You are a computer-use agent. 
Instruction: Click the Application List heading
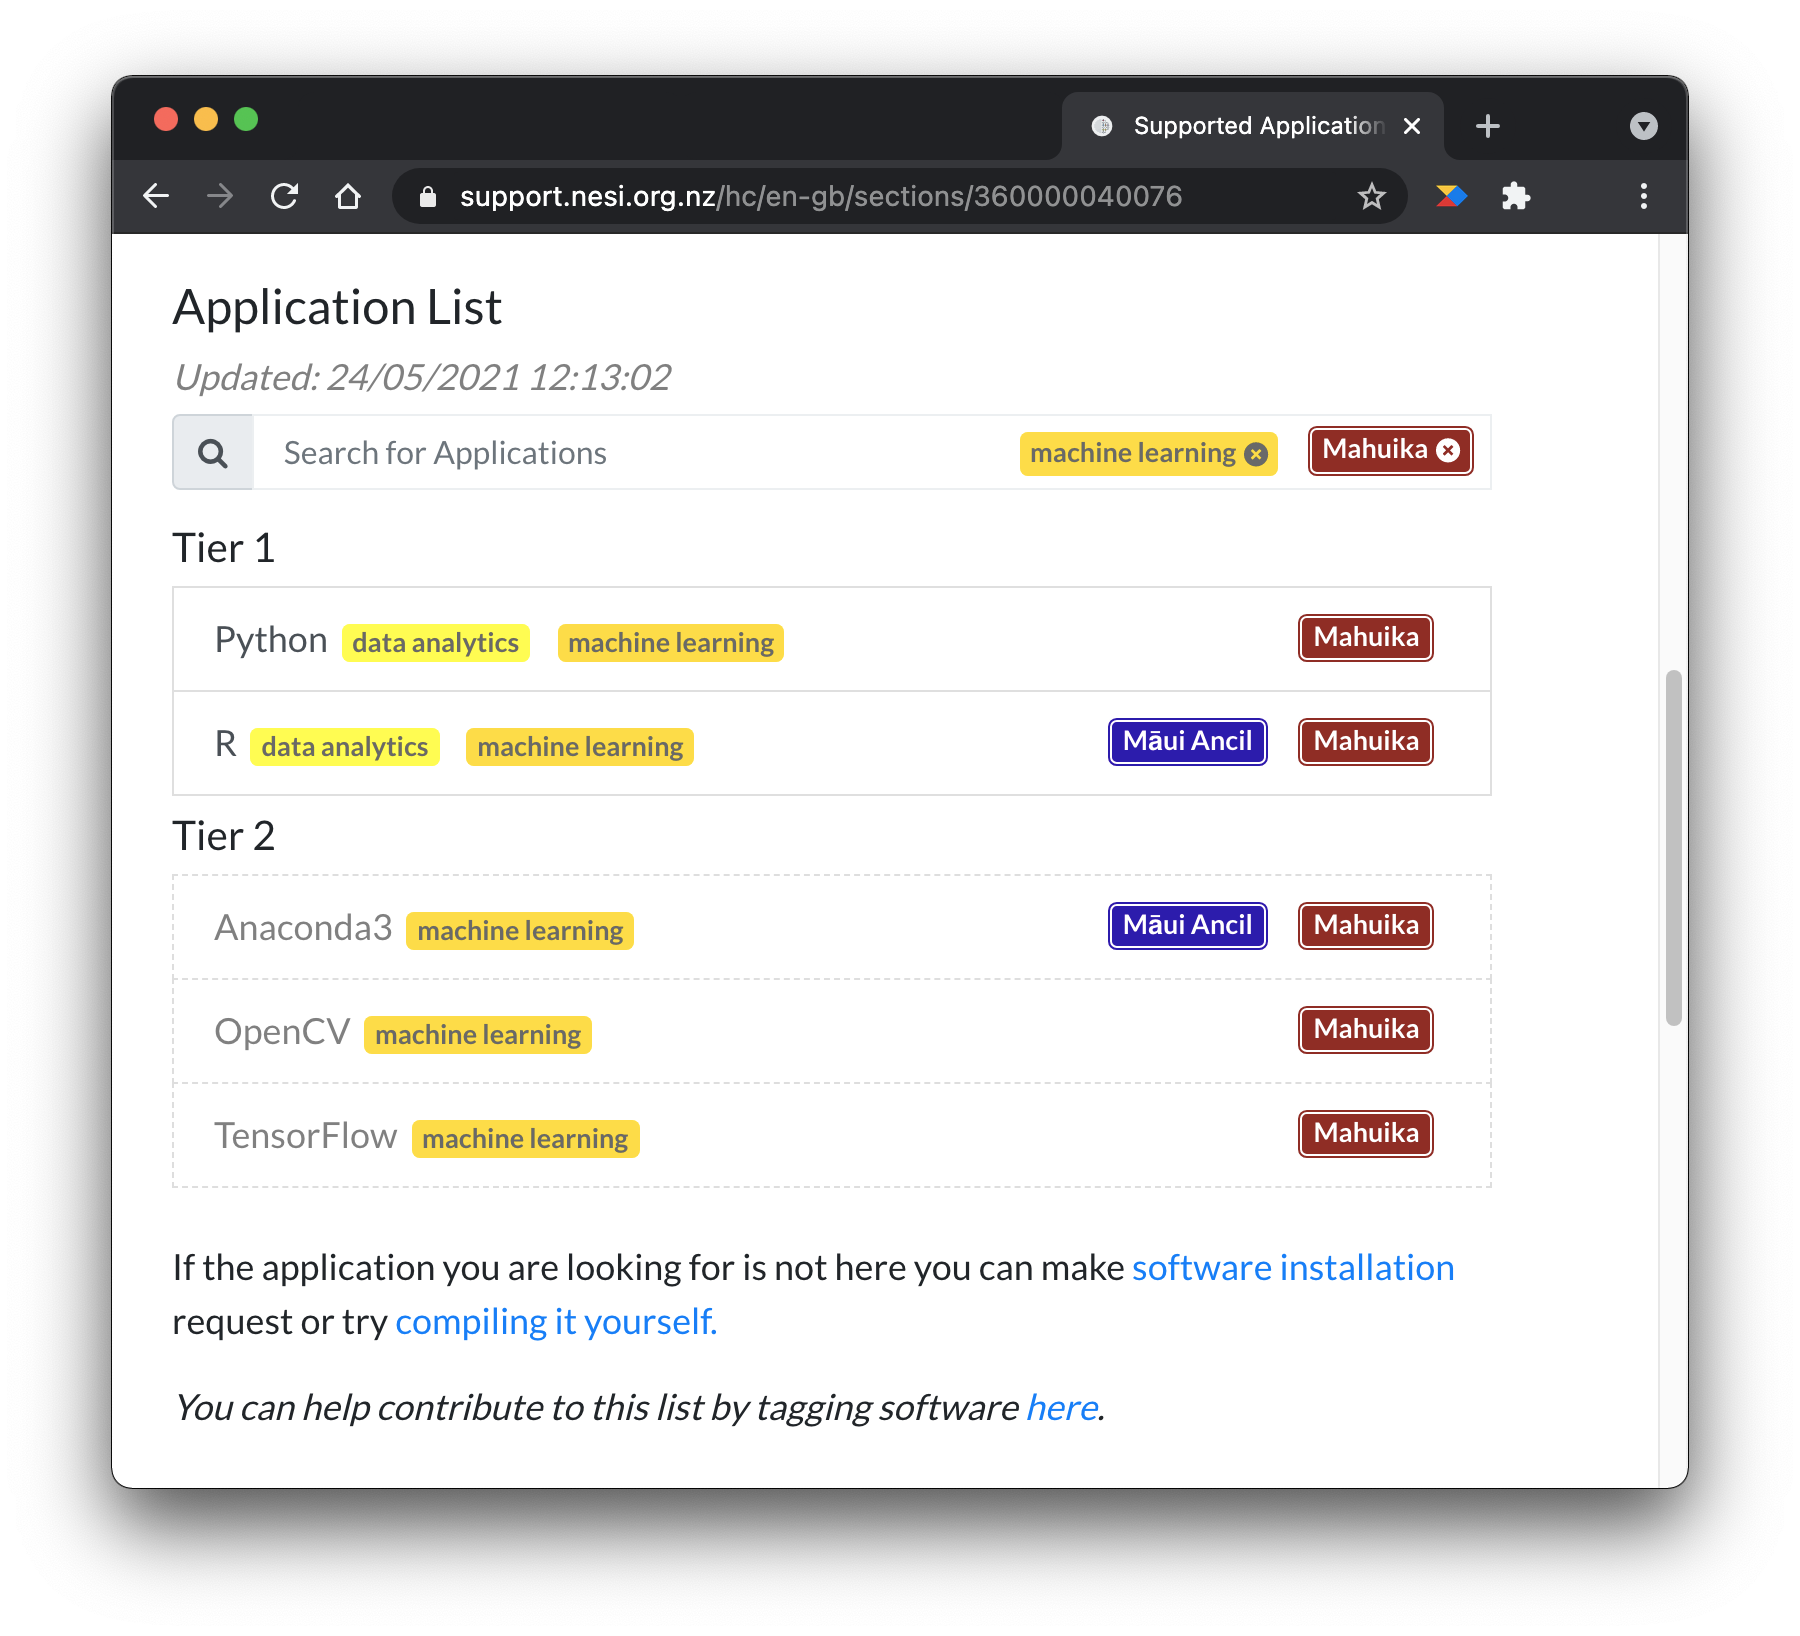point(337,307)
